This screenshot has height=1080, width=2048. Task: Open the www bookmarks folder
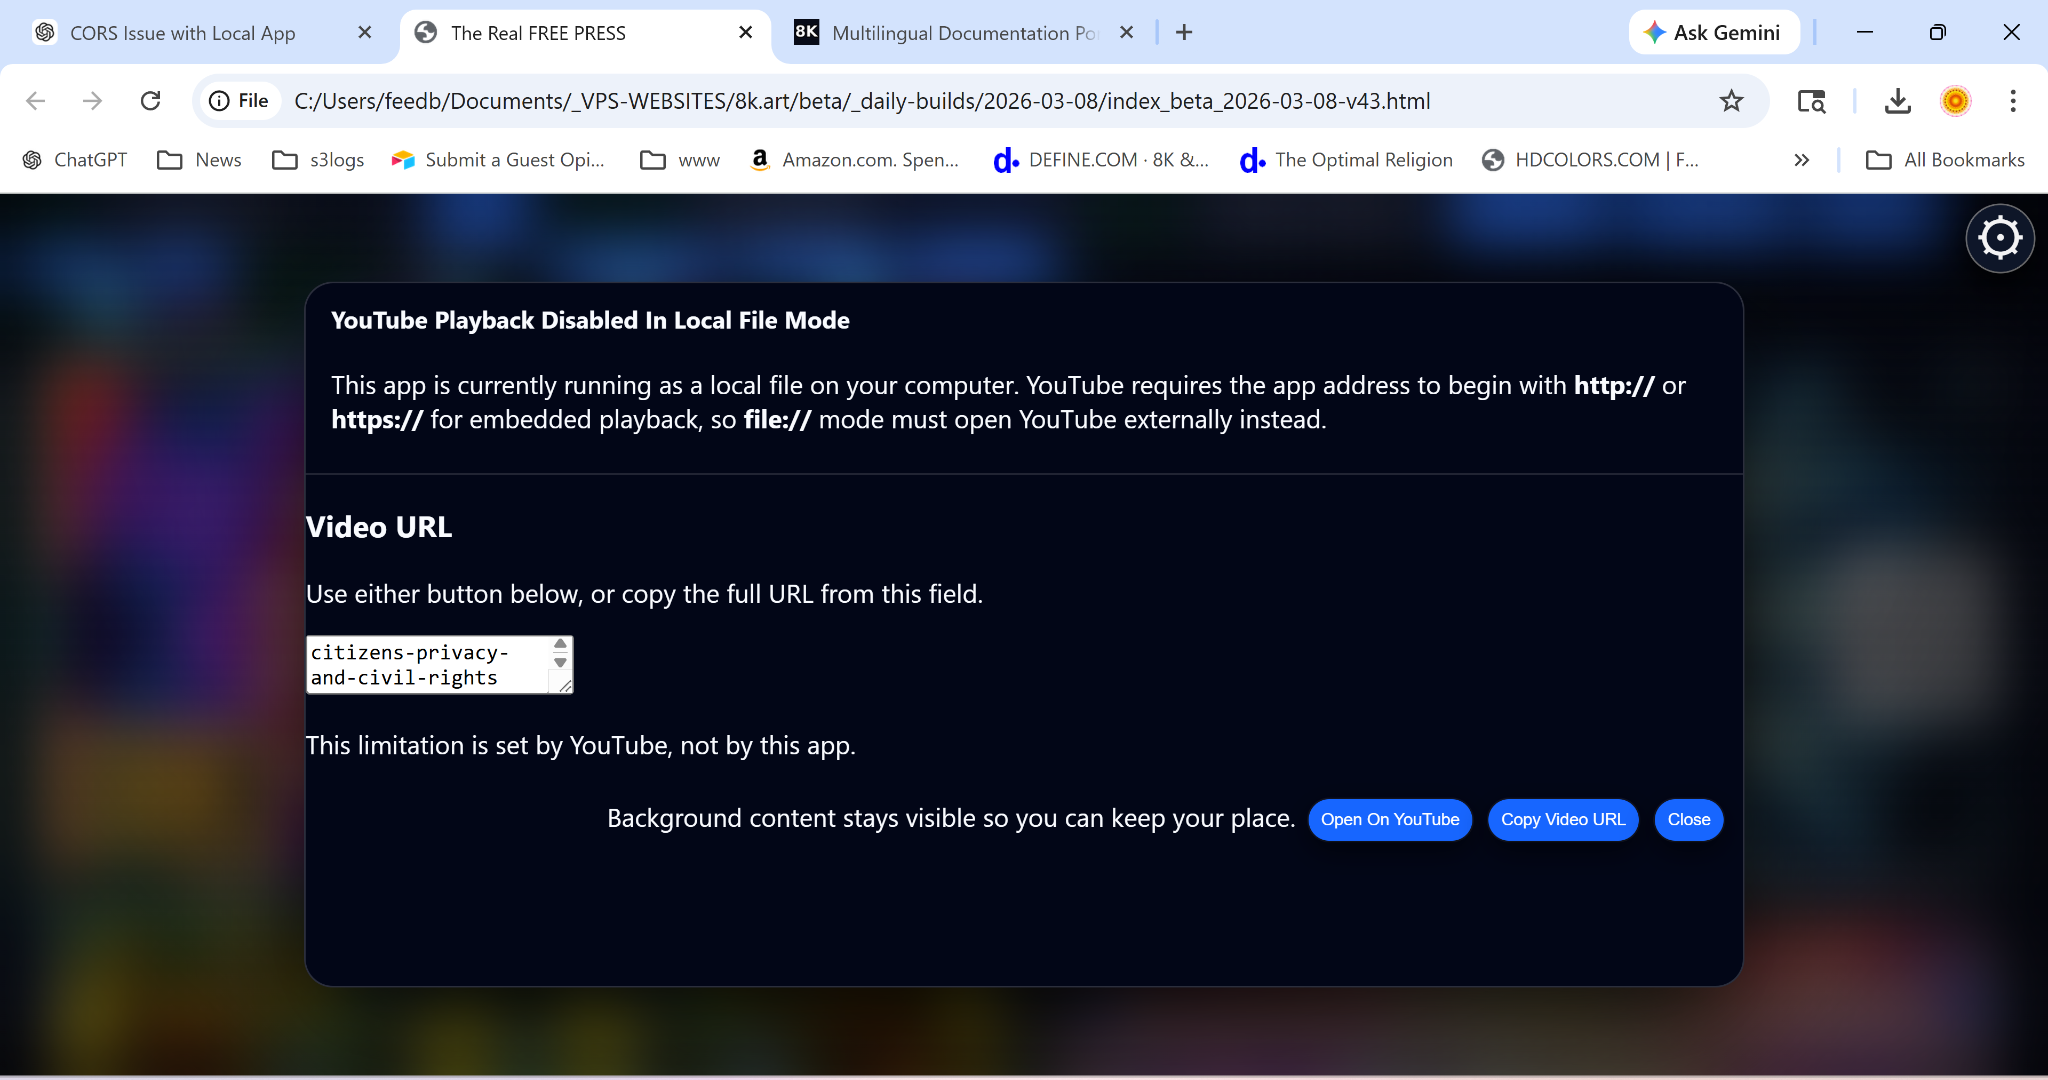click(x=680, y=160)
